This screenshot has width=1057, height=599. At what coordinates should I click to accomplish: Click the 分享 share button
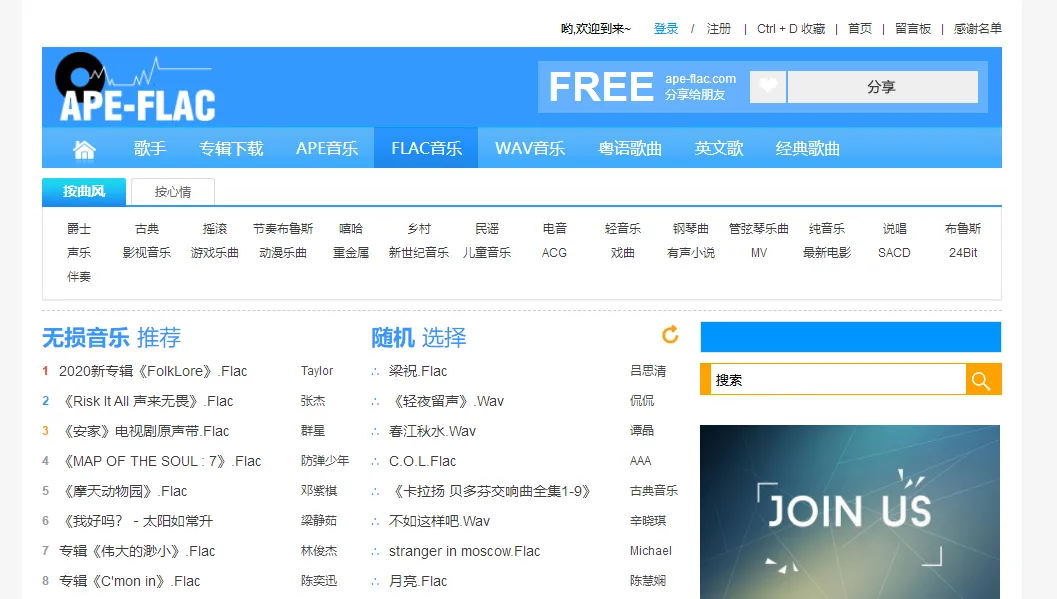[x=883, y=87]
